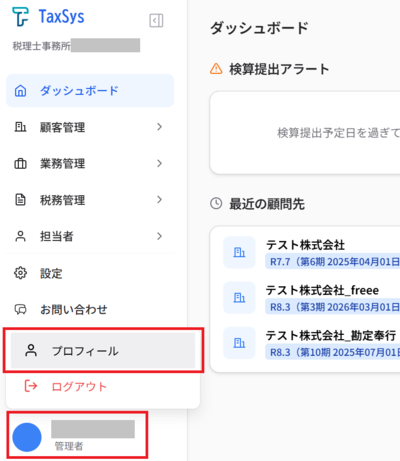Click the building icon beside 顧客管理
Screen dimensions: 400x461
point(20,127)
